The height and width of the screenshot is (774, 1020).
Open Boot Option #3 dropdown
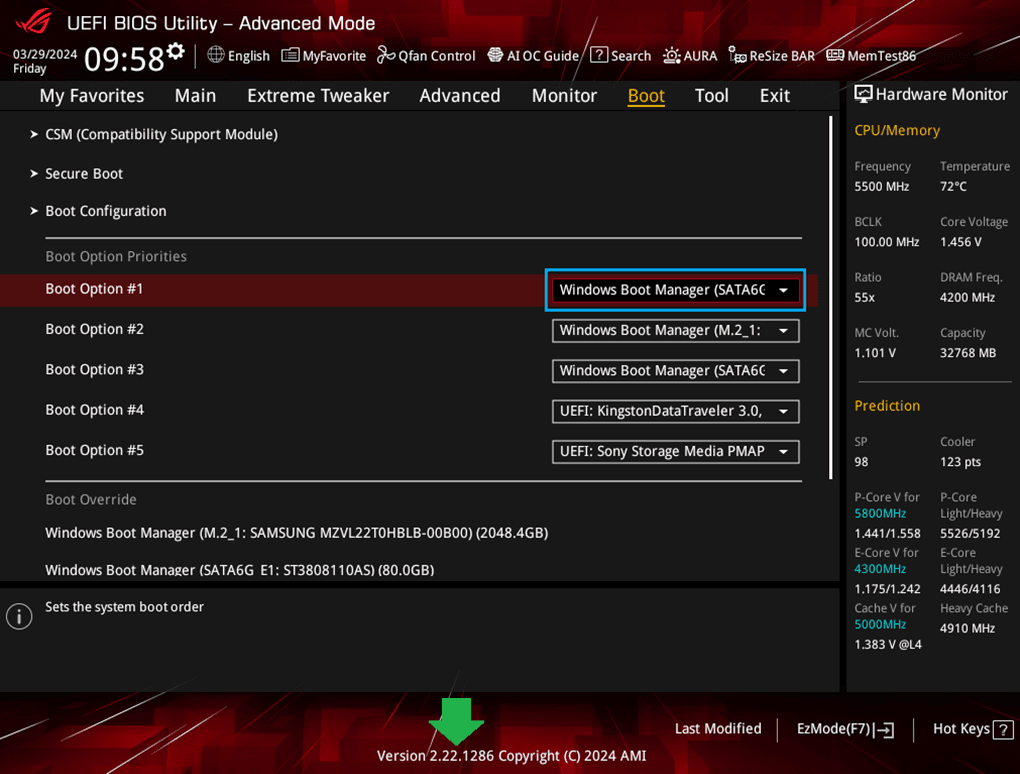(675, 371)
